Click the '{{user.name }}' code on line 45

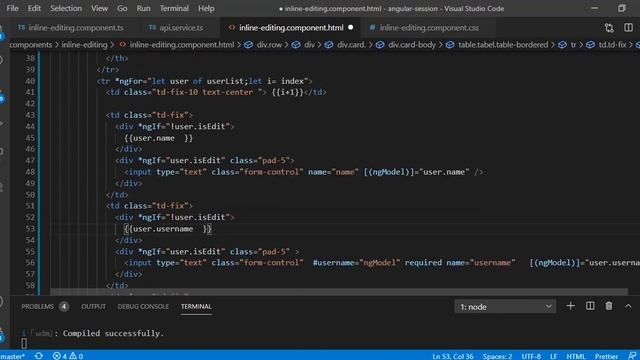[x=158, y=138]
